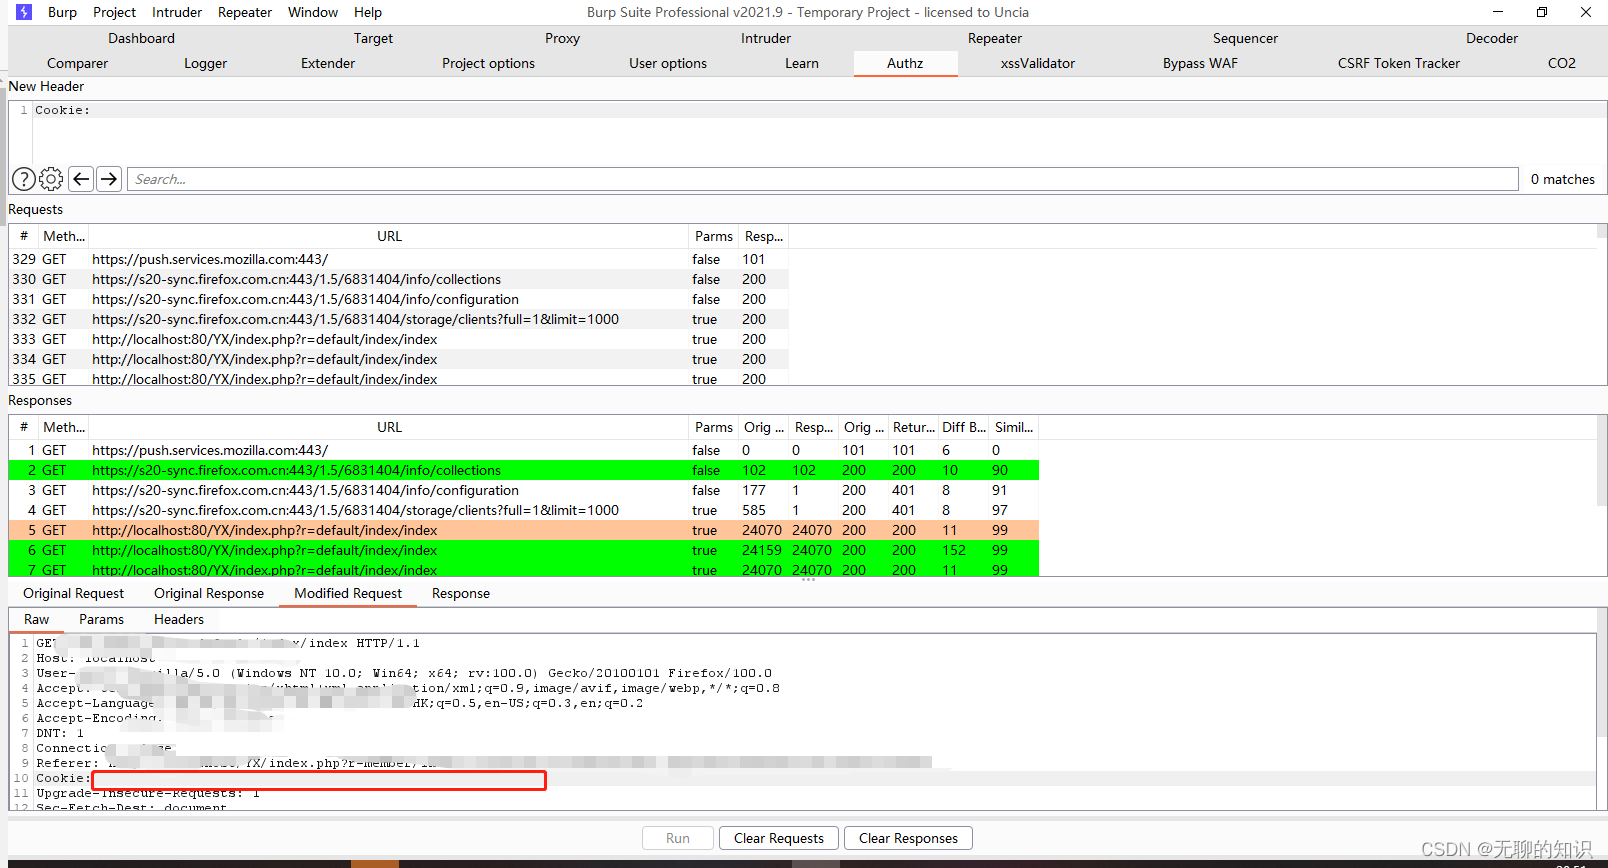1608x868 pixels.
Task: Open the Project options tab
Action: pos(488,63)
